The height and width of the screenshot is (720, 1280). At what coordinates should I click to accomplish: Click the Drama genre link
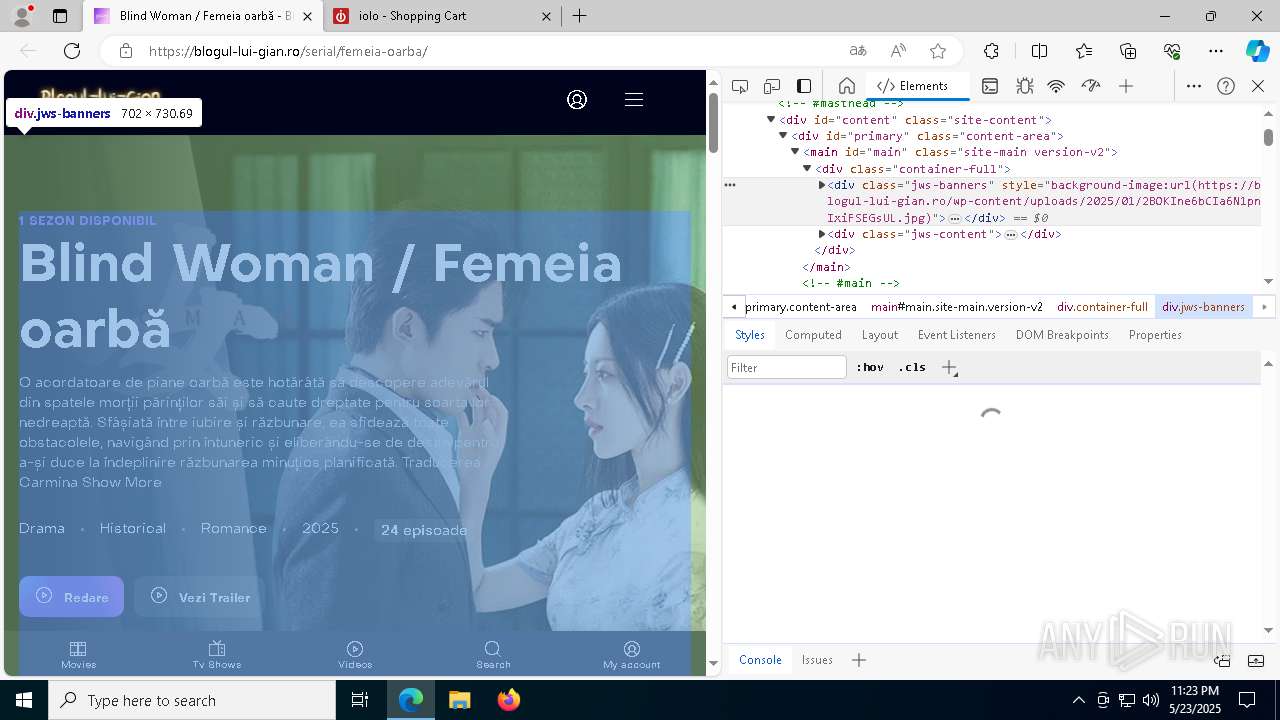pyautogui.click(x=42, y=528)
